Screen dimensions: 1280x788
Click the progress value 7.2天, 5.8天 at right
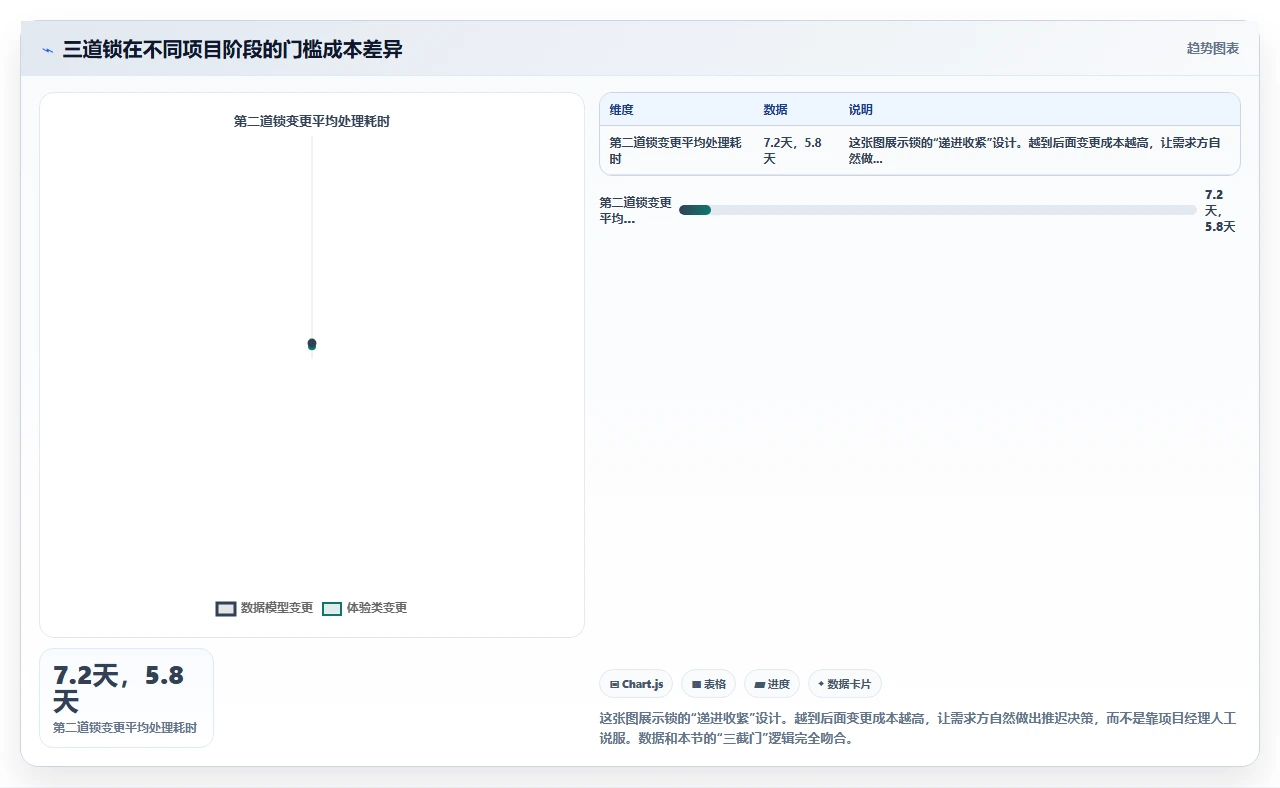pyautogui.click(x=1220, y=210)
